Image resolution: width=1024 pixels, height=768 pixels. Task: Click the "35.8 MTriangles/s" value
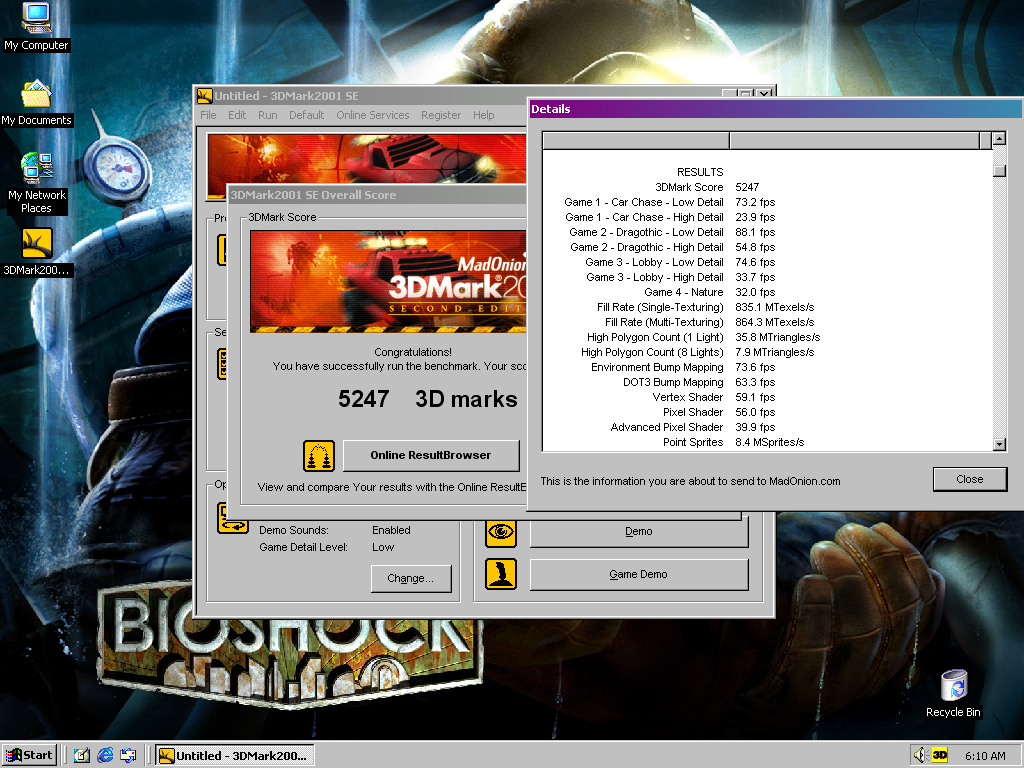coord(777,338)
